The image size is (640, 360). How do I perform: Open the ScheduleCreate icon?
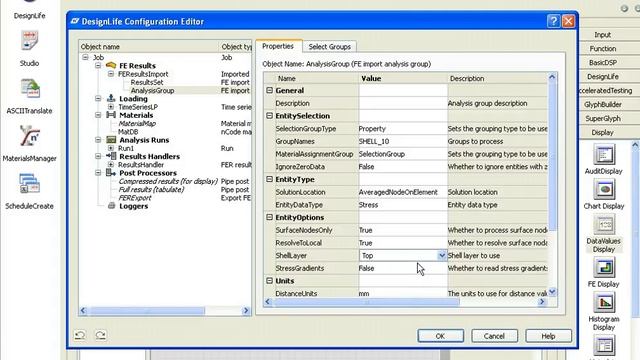click(29, 184)
